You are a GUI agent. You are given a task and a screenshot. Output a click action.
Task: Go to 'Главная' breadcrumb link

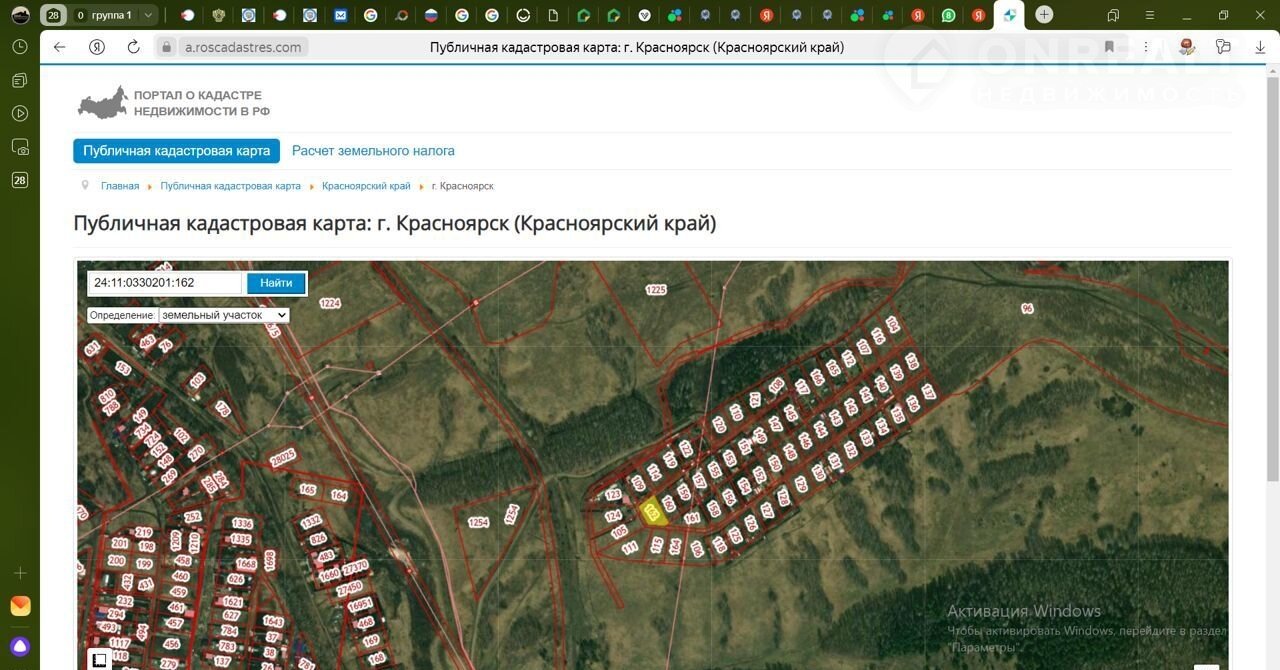click(x=120, y=186)
